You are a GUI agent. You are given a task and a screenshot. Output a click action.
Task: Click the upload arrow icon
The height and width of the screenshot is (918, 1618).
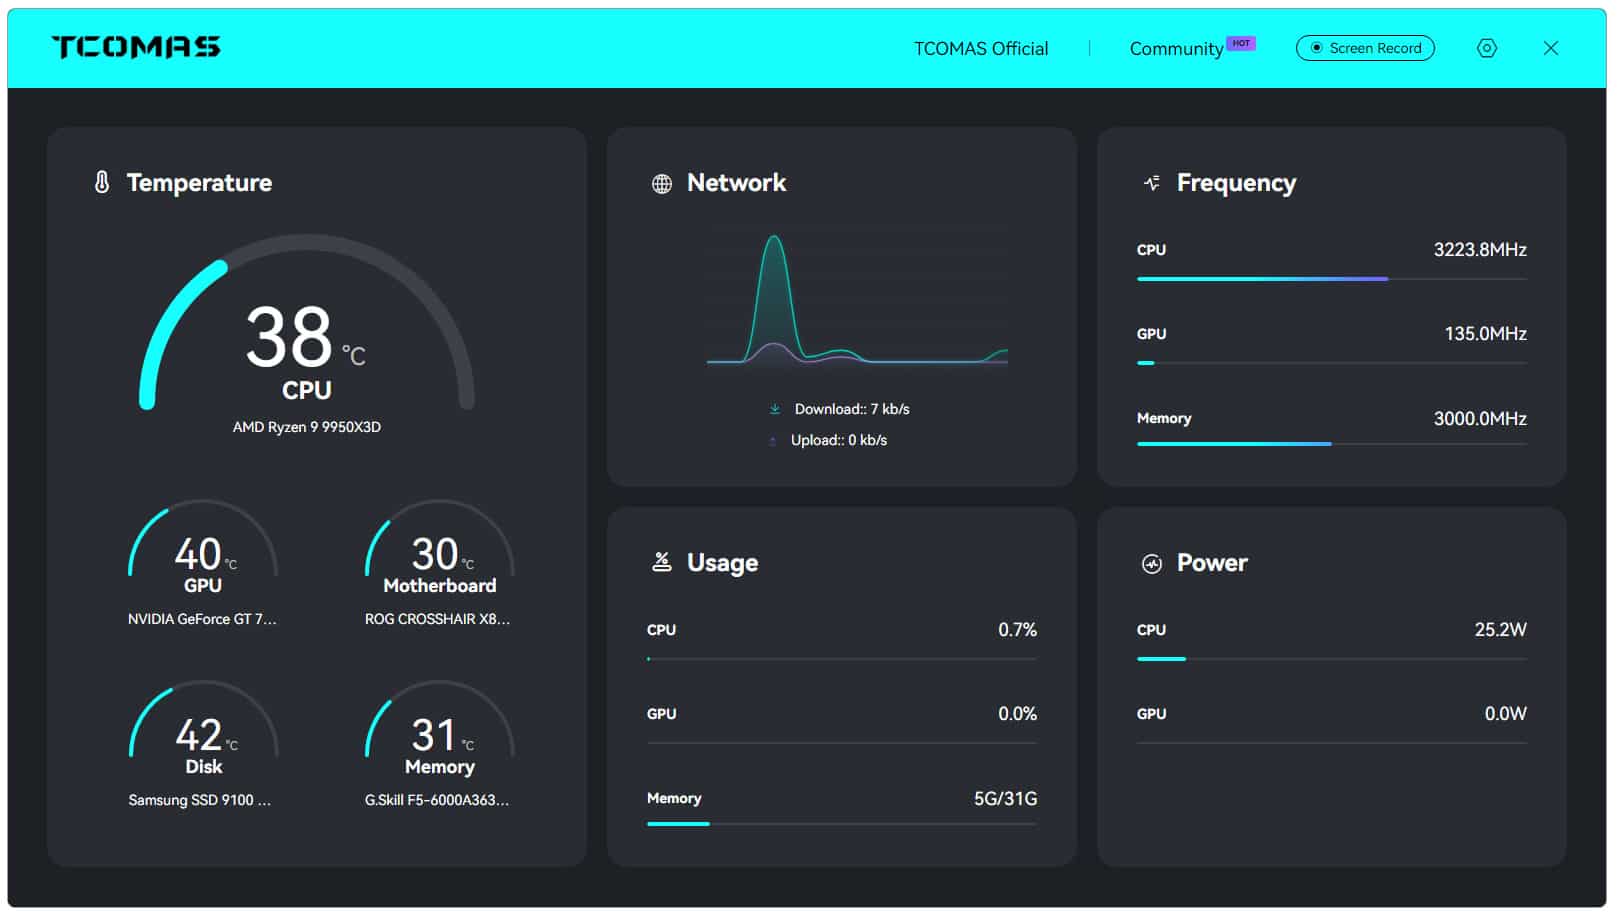click(x=772, y=440)
